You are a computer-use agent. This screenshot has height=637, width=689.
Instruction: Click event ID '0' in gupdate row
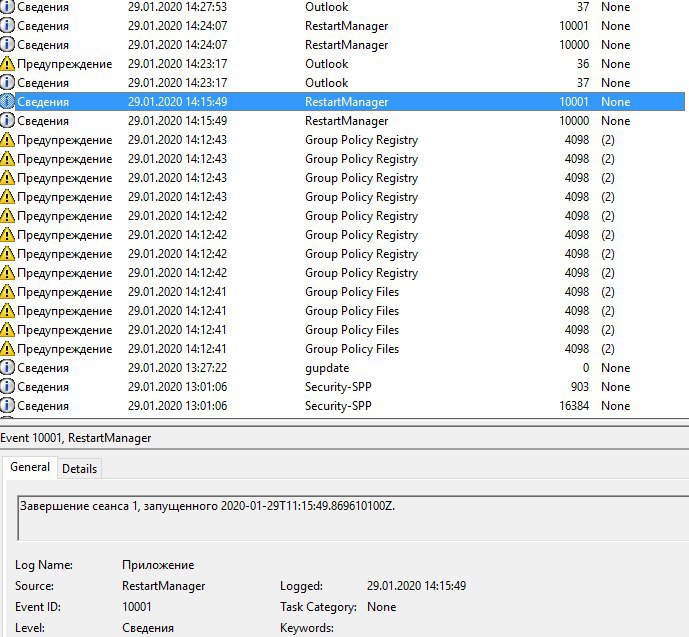point(586,368)
